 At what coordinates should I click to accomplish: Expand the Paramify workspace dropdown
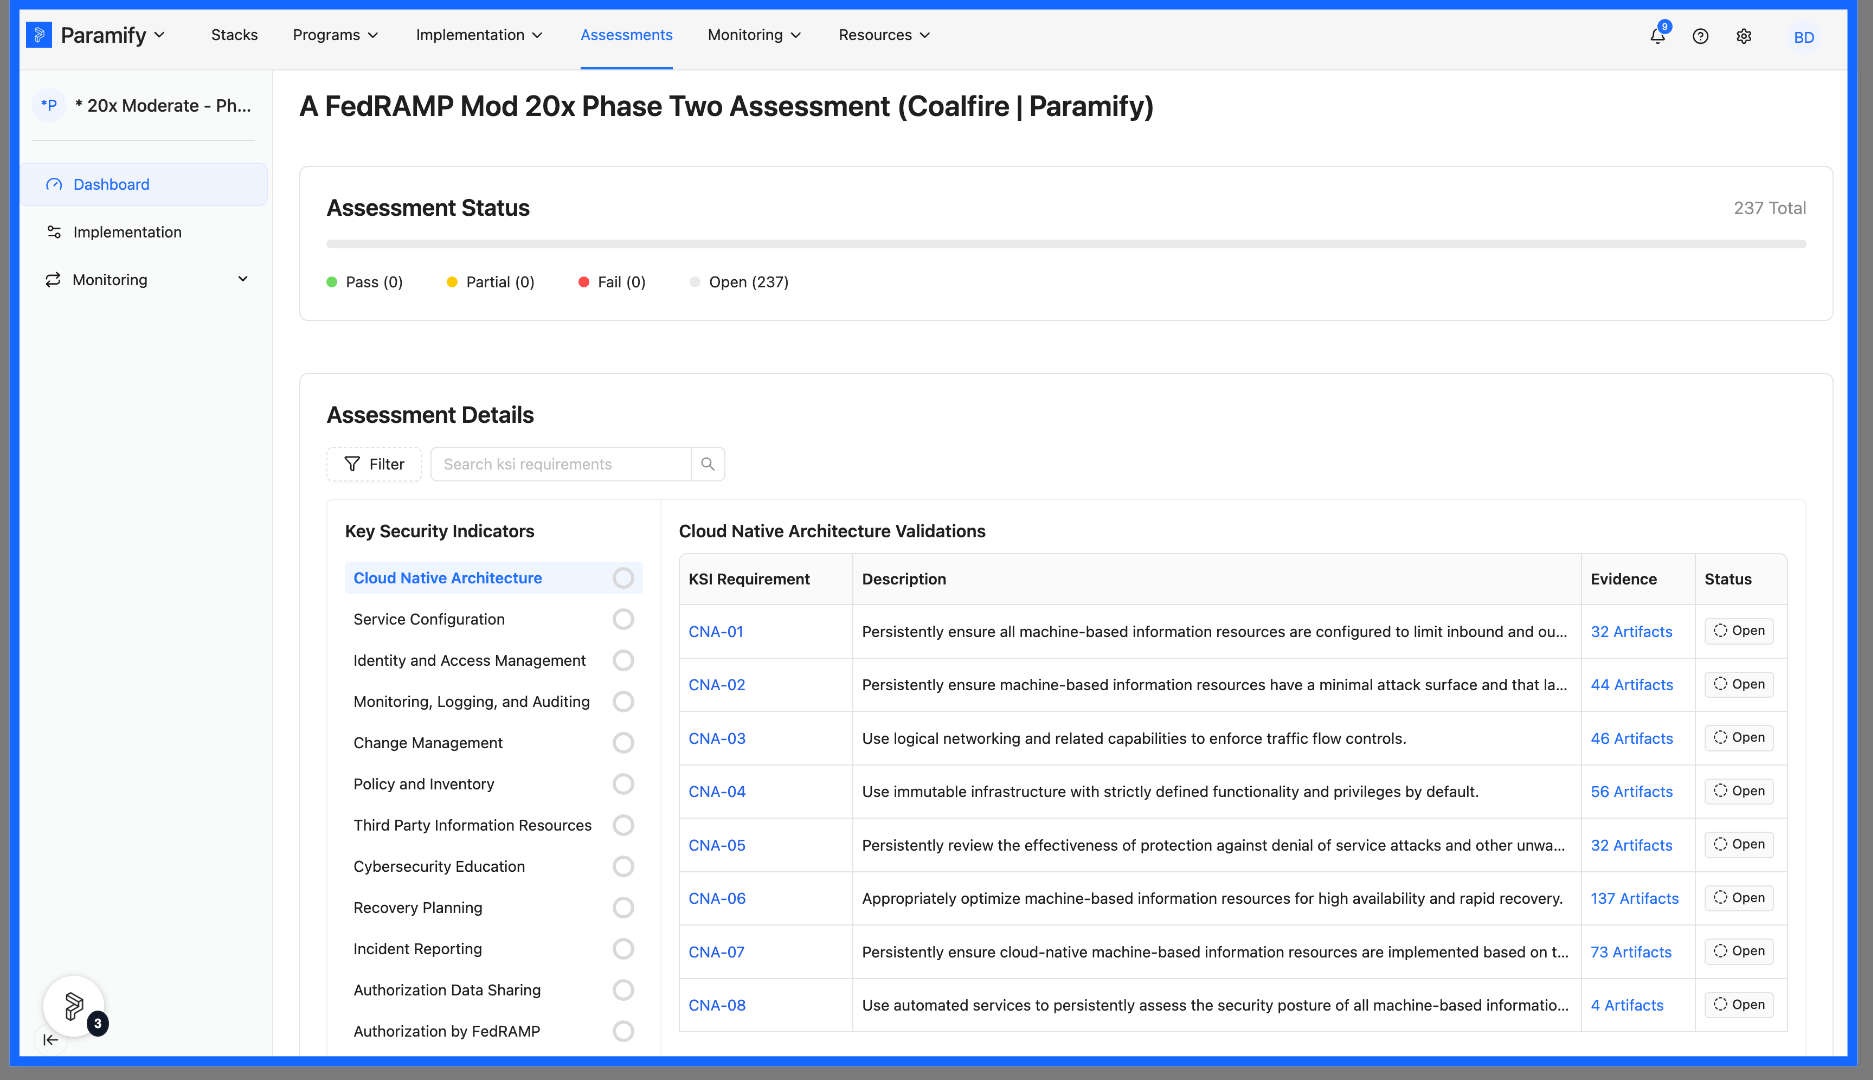[159, 35]
